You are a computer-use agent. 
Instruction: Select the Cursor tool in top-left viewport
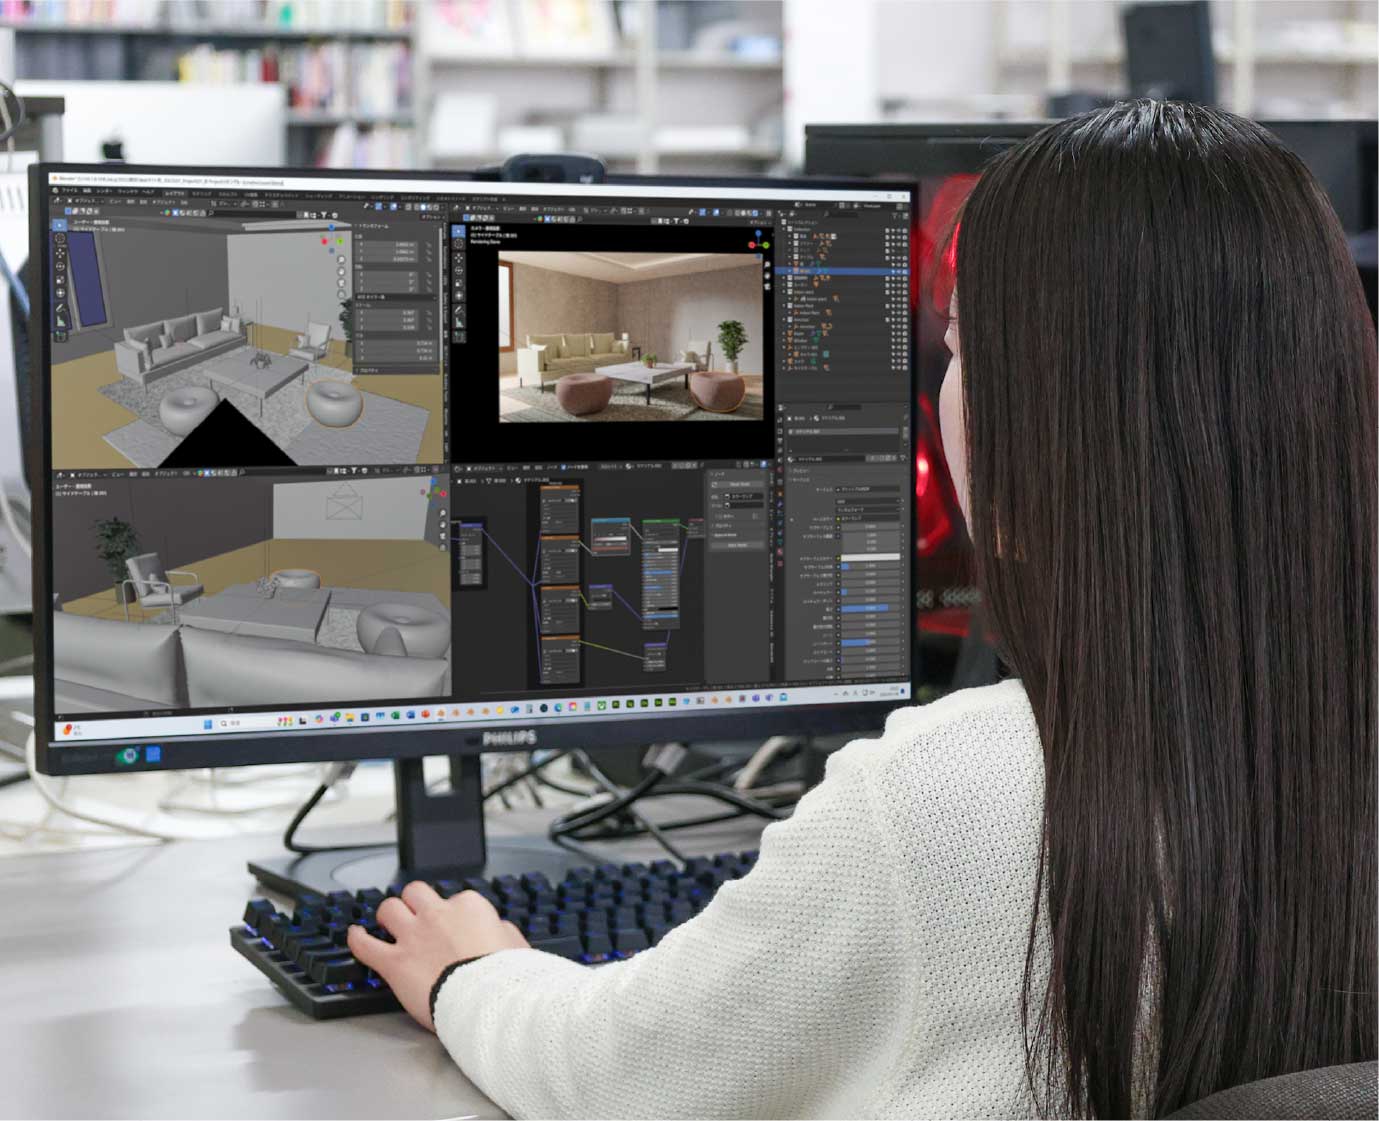tap(60, 238)
